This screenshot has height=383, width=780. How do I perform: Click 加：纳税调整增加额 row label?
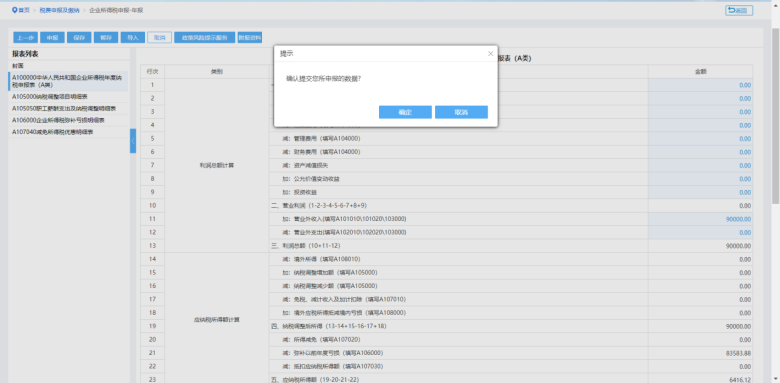pos(331,273)
